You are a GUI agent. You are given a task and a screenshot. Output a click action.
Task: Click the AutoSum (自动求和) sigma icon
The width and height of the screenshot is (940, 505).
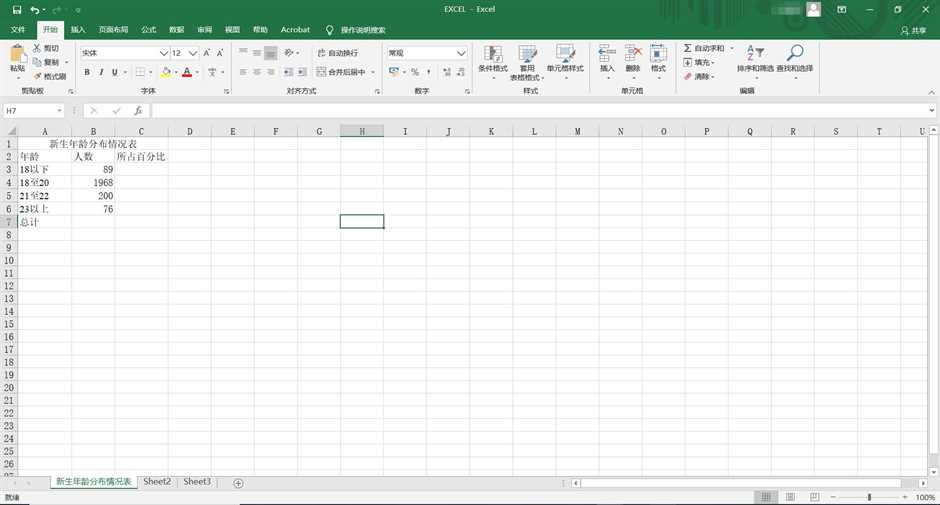(x=688, y=48)
